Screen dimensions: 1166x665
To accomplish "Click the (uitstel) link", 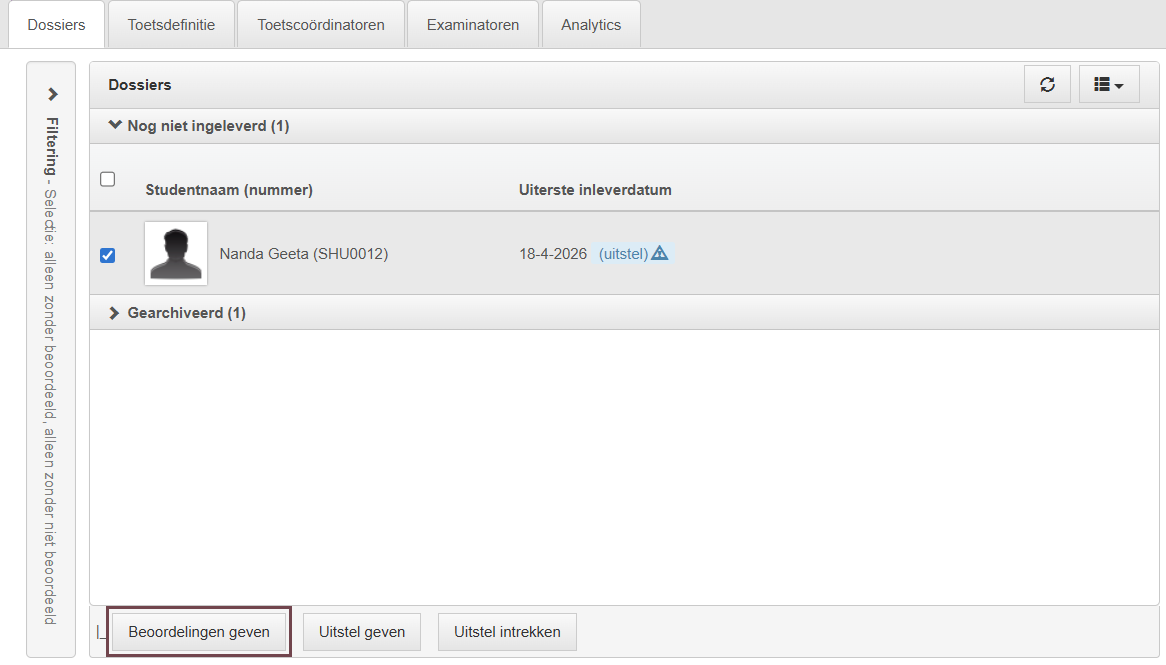I will point(623,254).
